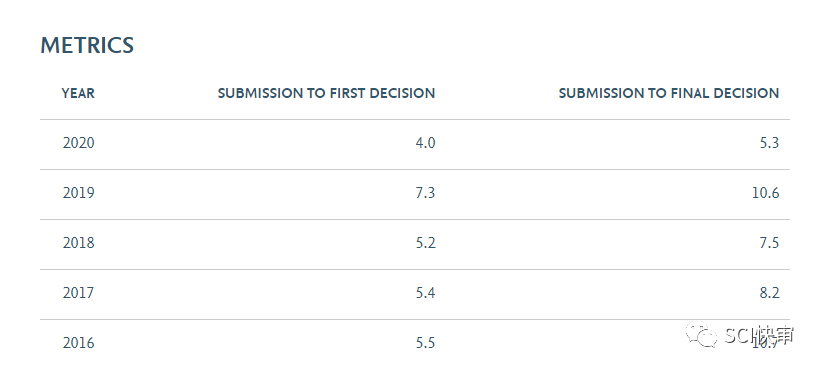Viewport: 821px width, 371px height.
Task: Select the YEAR column header
Action: [x=78, y=93]
